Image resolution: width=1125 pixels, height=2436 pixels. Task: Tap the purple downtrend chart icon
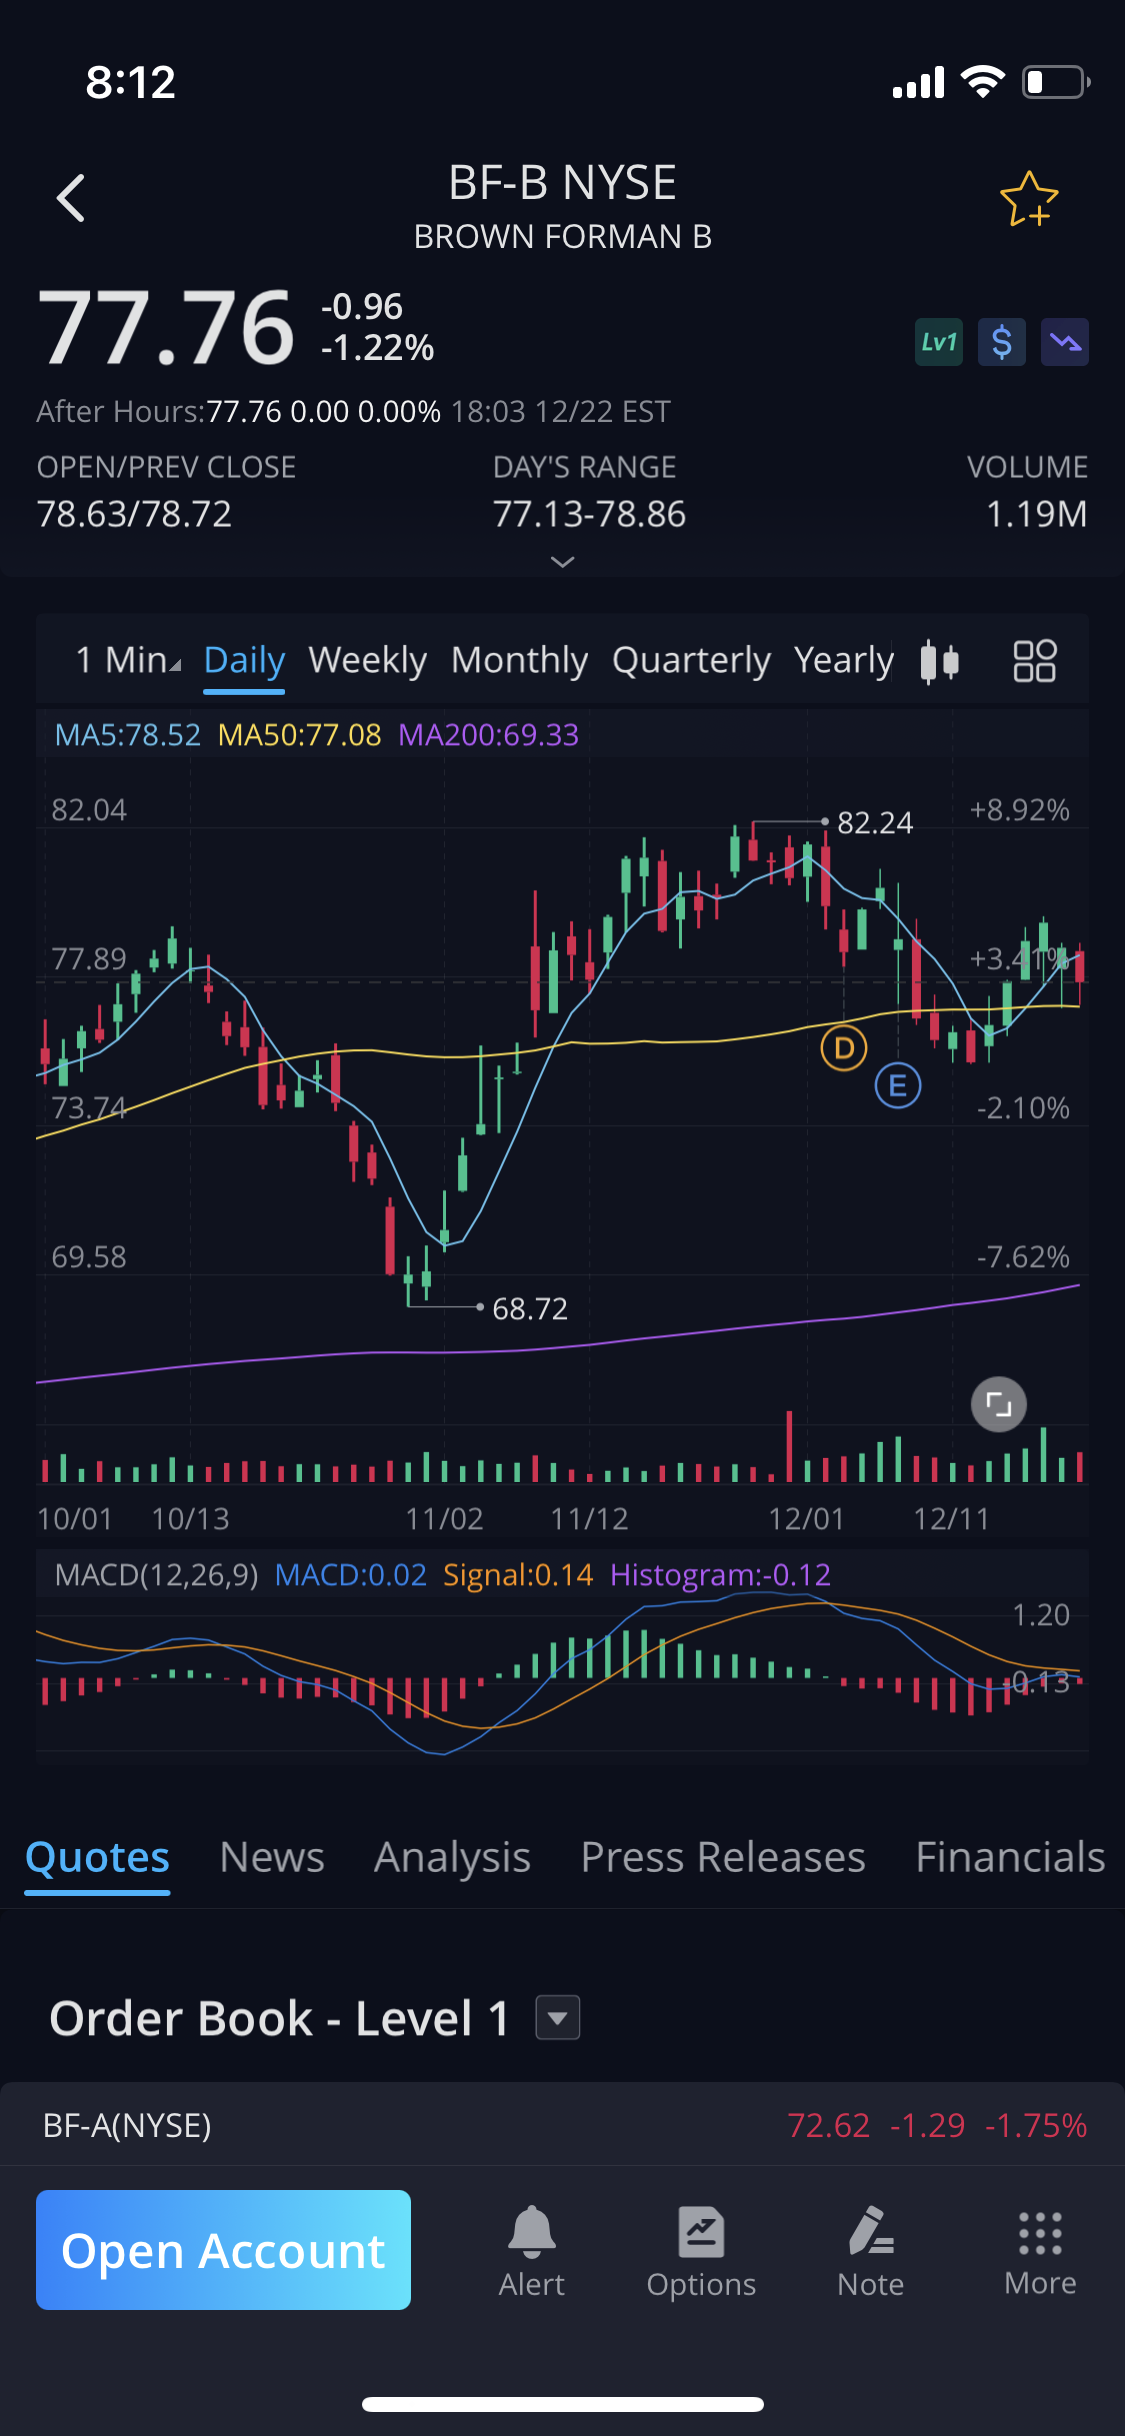(x=1064, y=343)
